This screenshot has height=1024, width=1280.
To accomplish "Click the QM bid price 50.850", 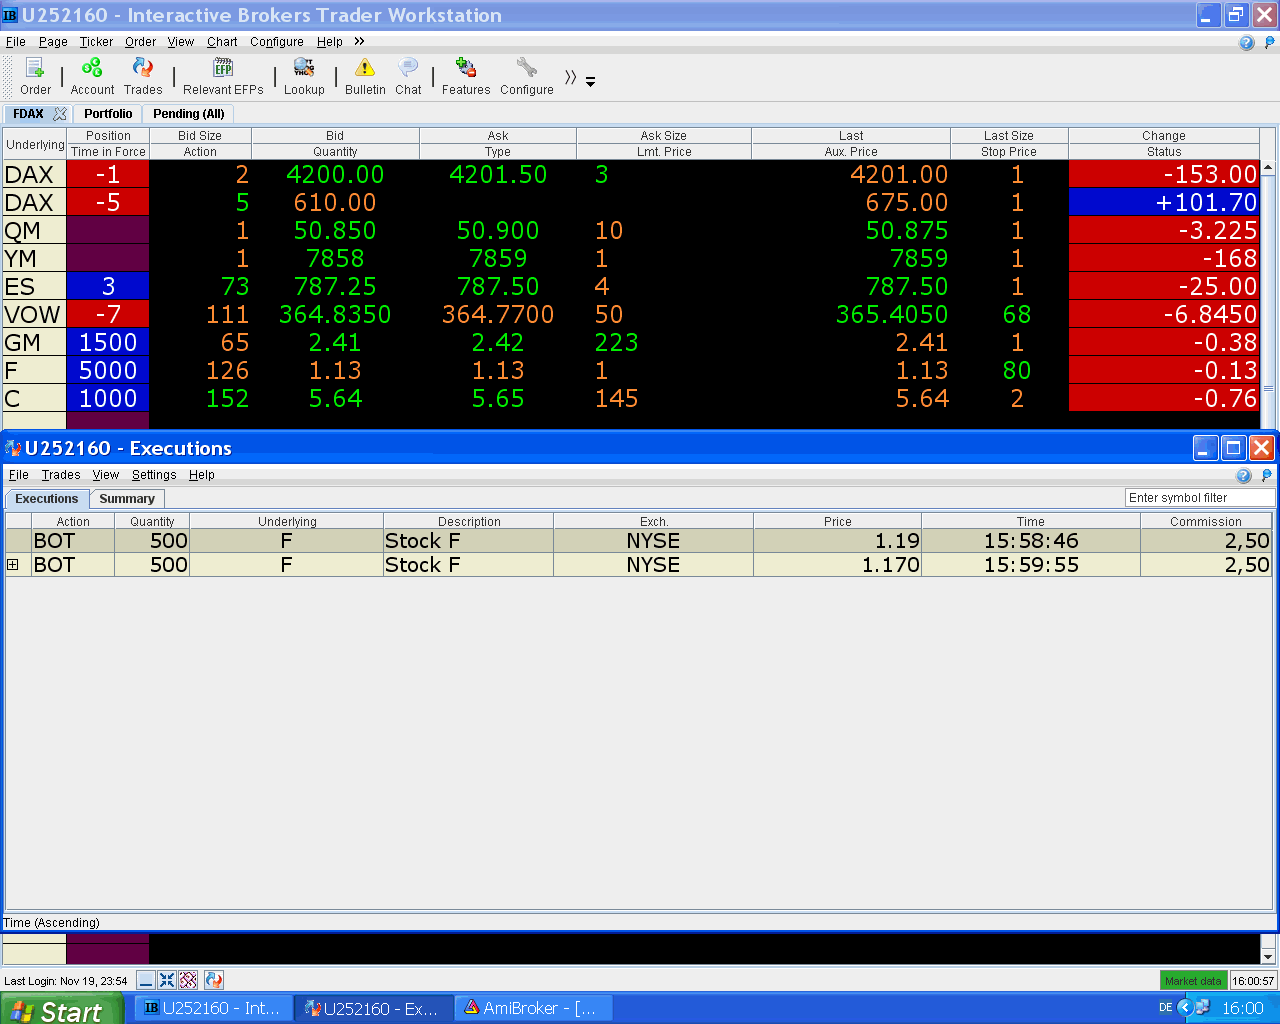I will click(x=335, y=230).
